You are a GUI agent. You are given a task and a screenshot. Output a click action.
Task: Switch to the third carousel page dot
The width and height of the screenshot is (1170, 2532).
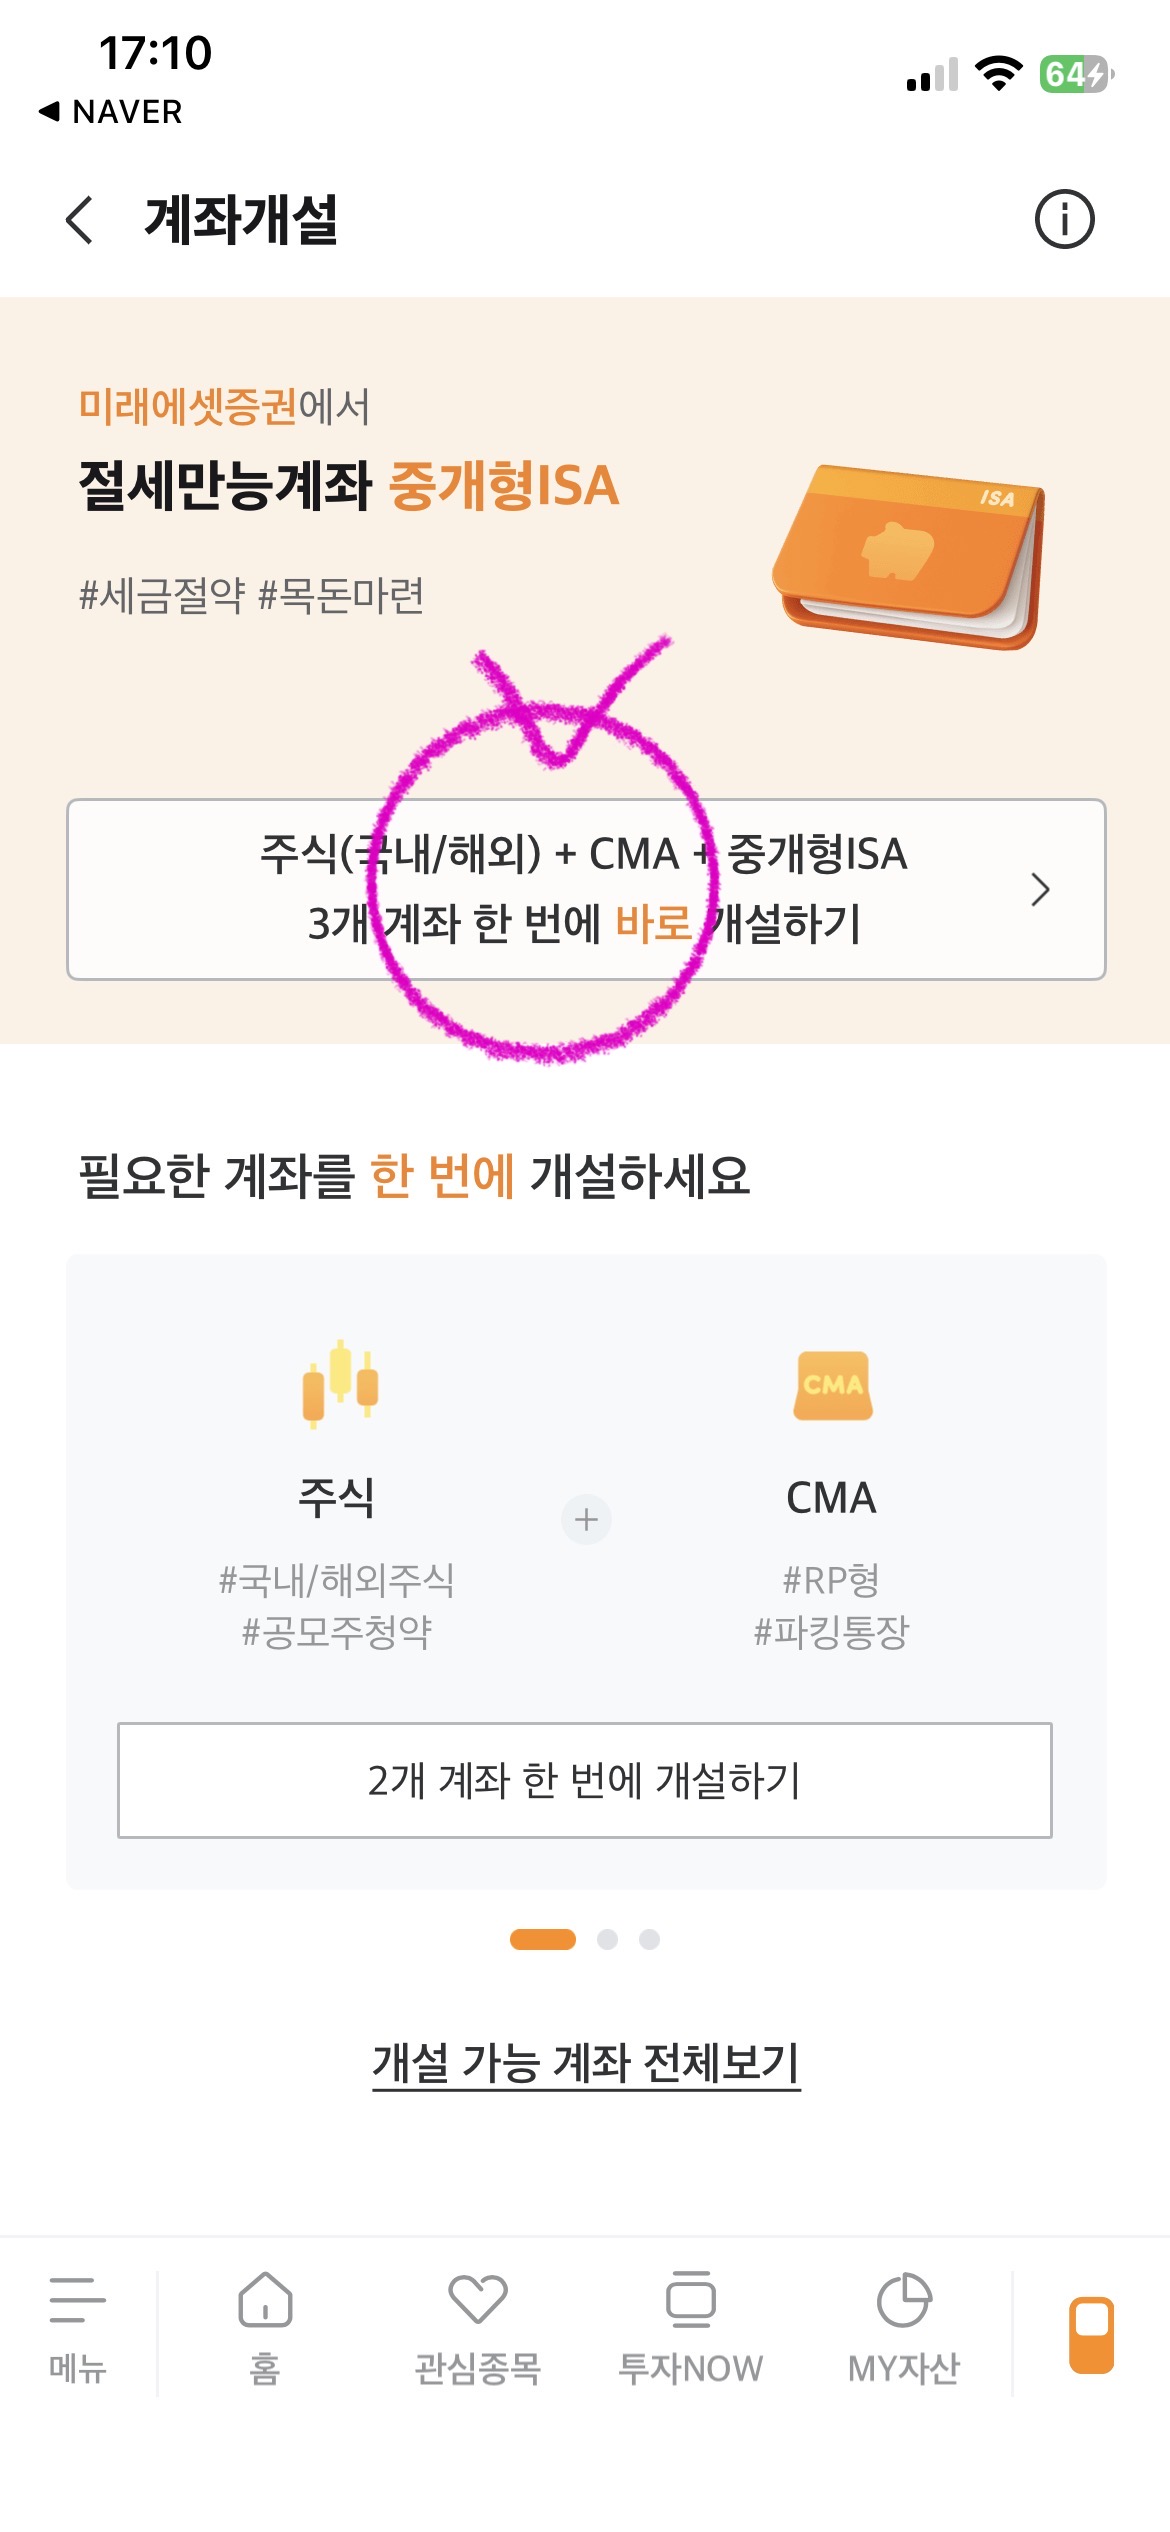click(x=649, y=1940)
